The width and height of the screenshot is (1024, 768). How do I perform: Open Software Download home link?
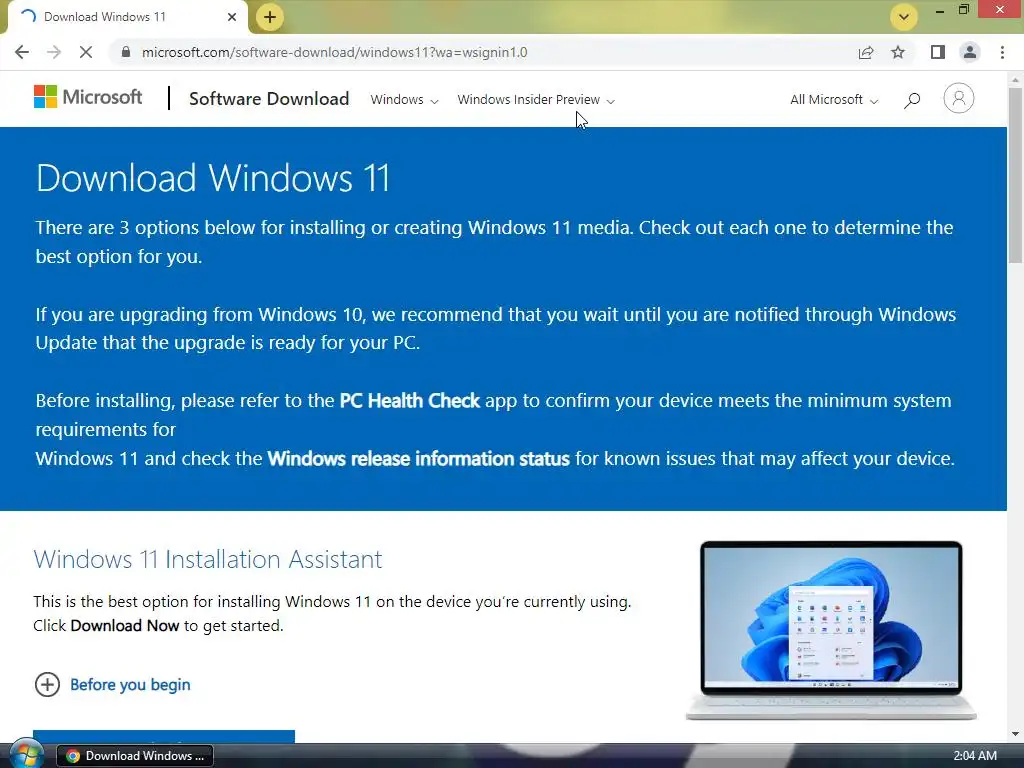(269, 99)
